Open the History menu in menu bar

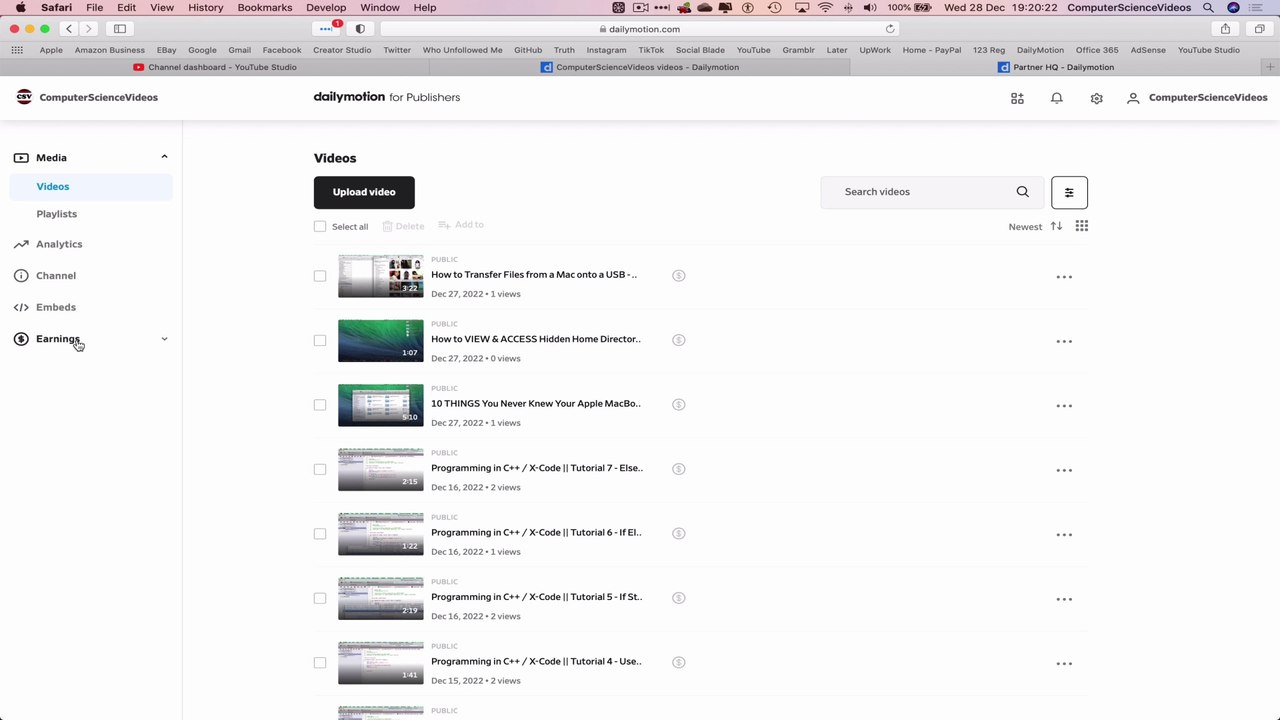pyautogui.click(x=205, y=7)
